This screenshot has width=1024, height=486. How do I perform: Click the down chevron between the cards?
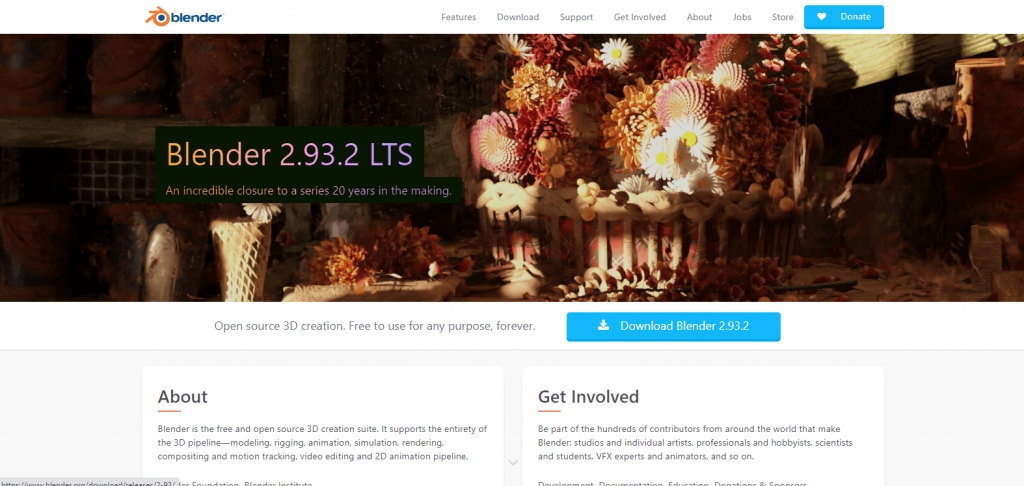coord(513,462)
